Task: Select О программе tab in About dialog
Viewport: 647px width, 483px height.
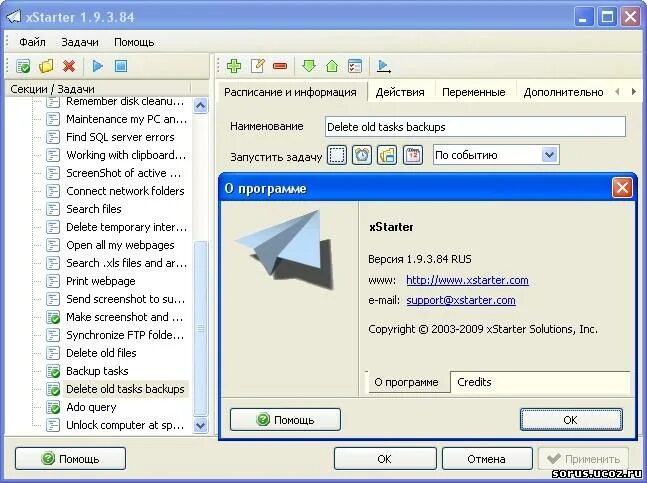Action: (406, 382)
